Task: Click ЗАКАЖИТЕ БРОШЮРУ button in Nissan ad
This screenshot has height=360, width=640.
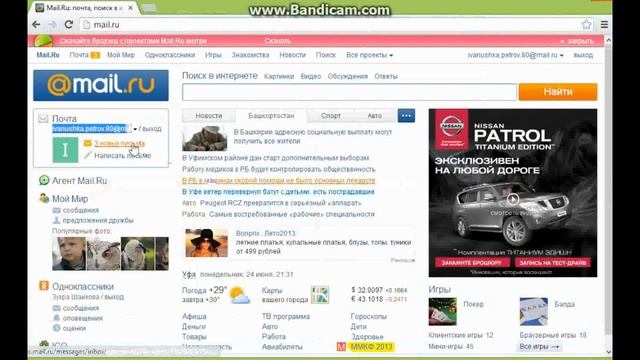Action: point(472,263)
